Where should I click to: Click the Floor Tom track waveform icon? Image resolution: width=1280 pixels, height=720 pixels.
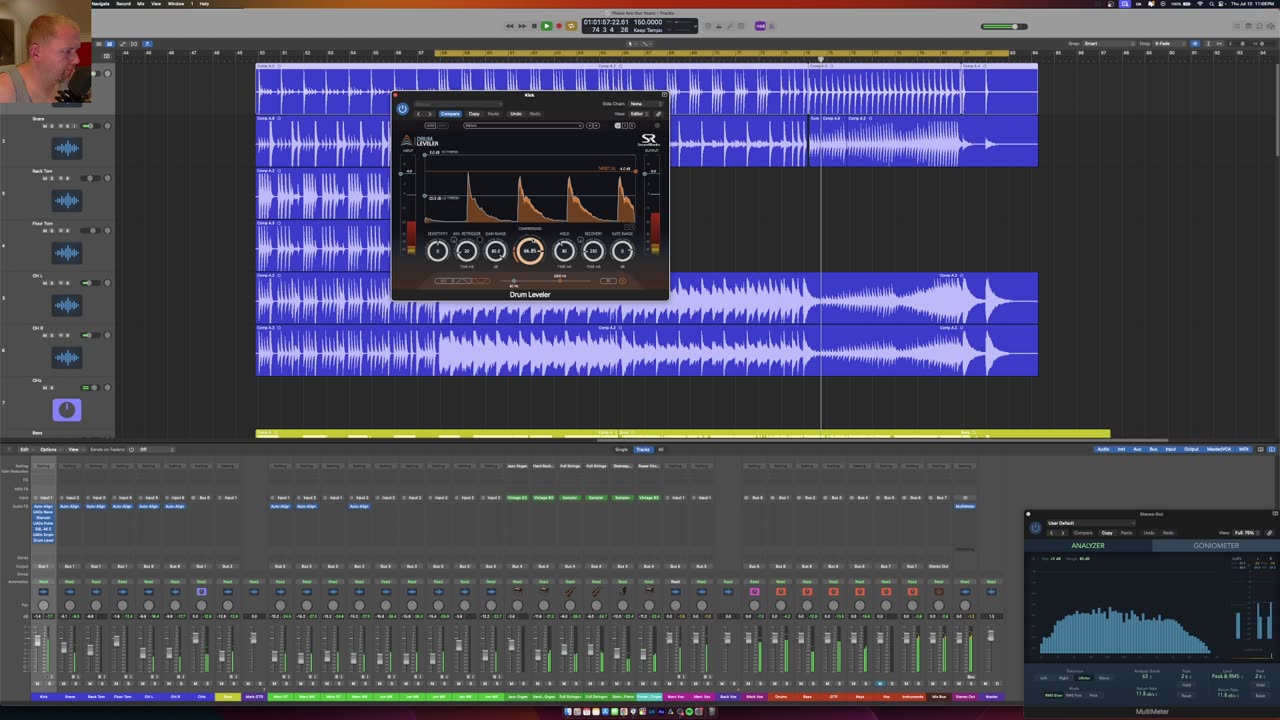(67, 253)
